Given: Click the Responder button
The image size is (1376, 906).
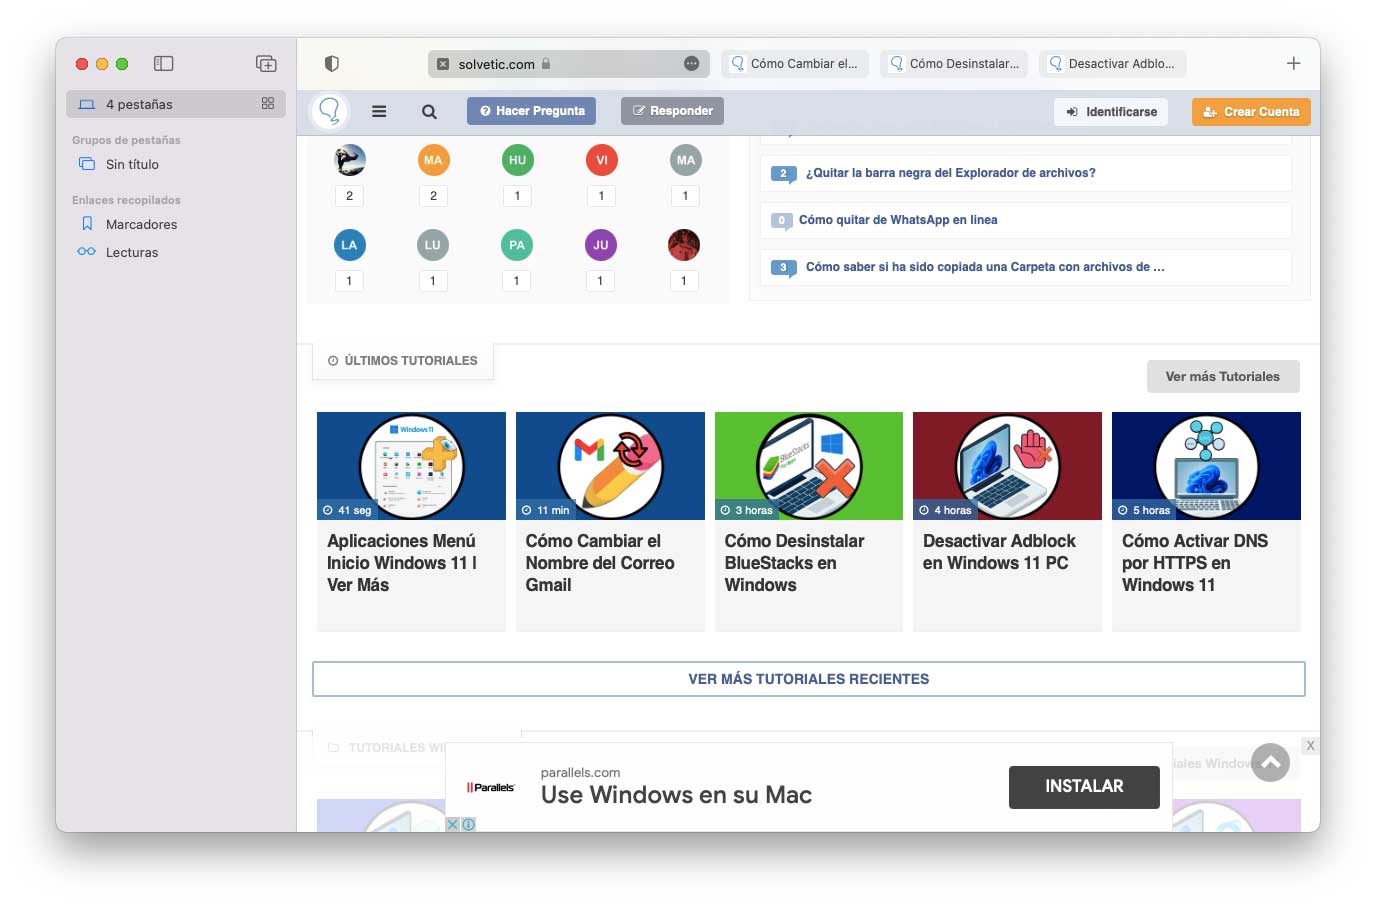Looking at the screenshot, I should [672, 111].
